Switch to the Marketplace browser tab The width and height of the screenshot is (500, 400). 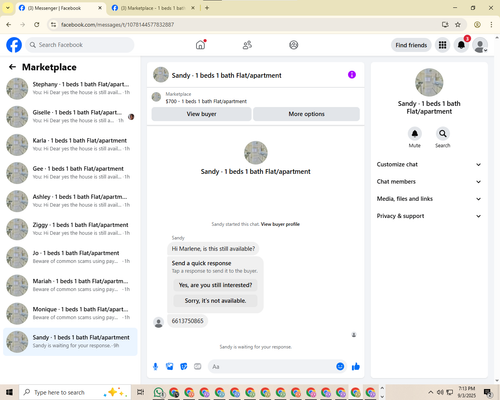point(153,8)
